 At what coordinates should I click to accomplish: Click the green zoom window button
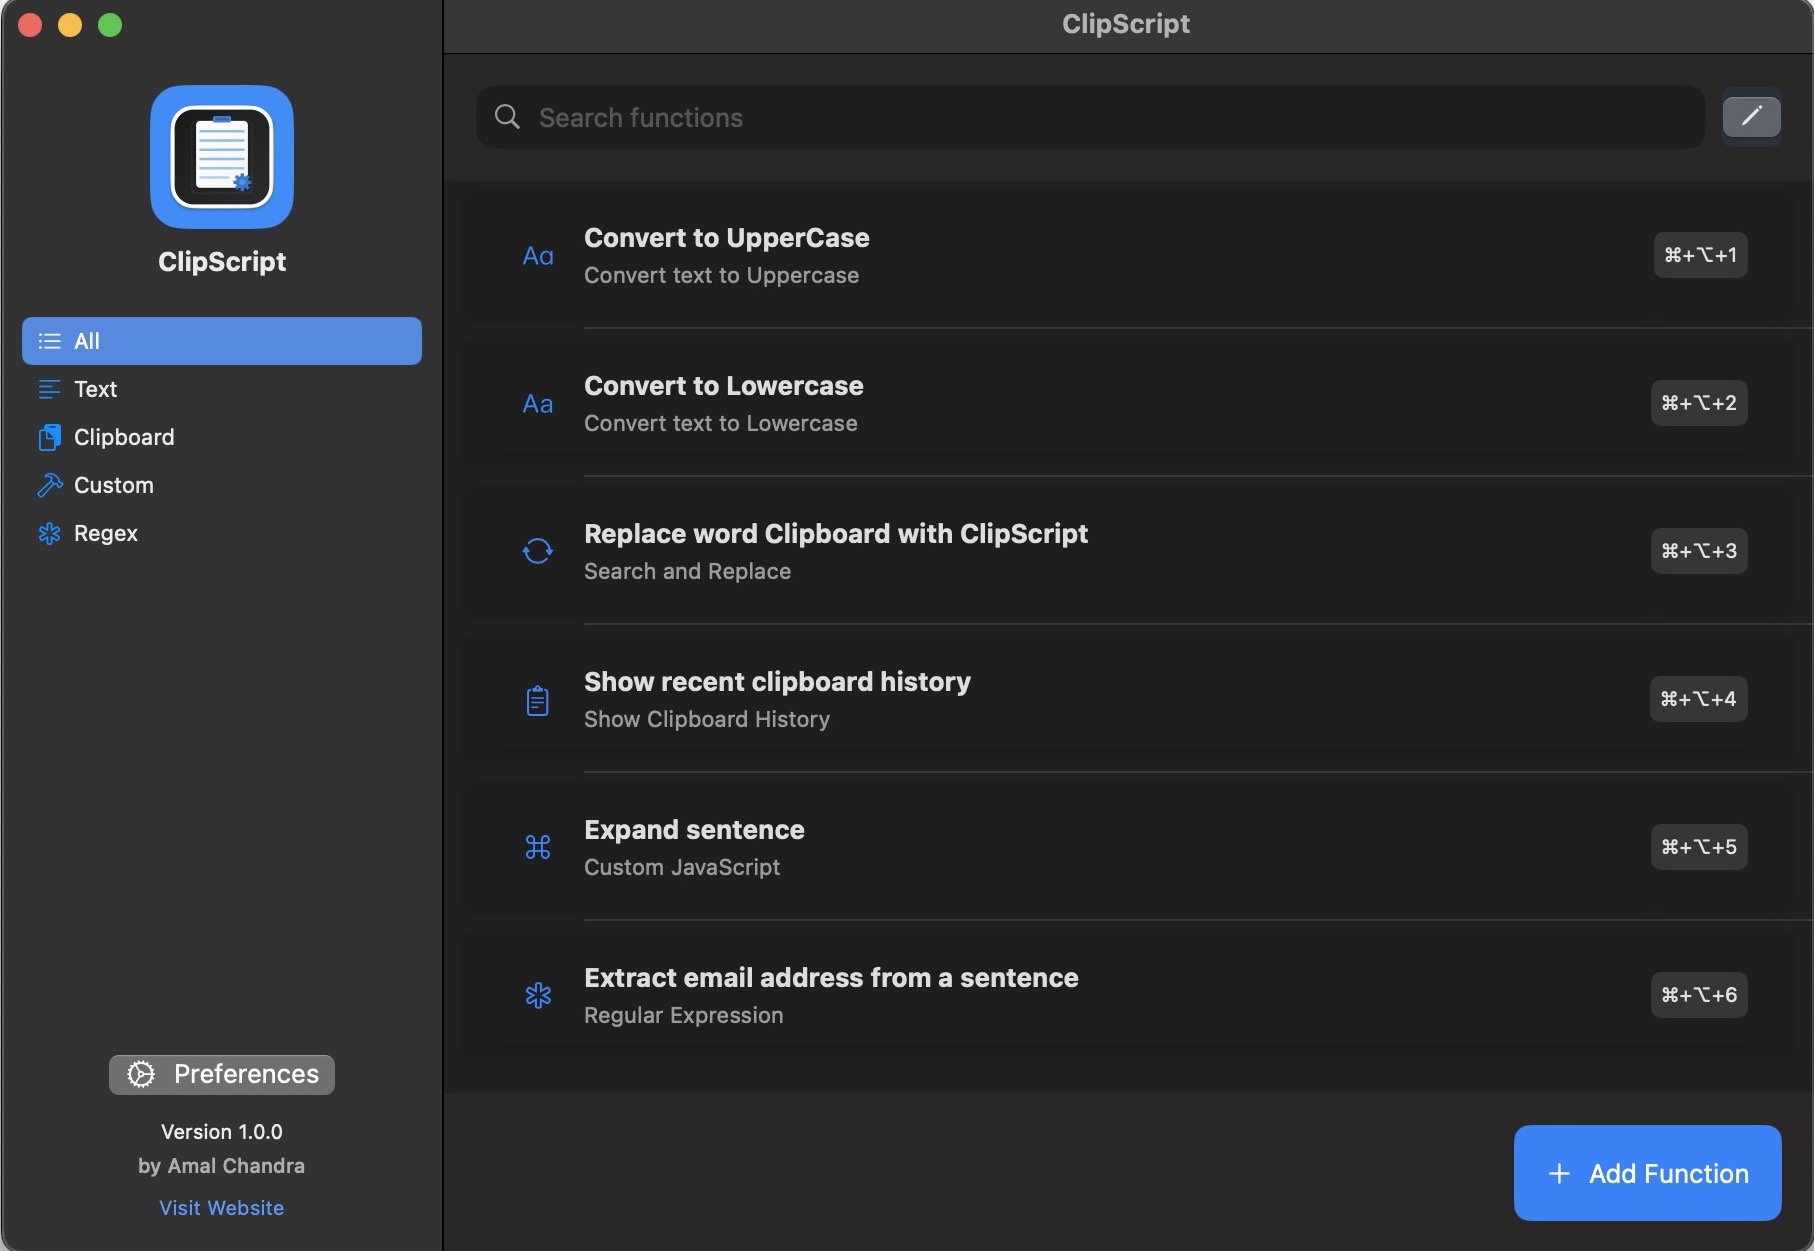110,25
